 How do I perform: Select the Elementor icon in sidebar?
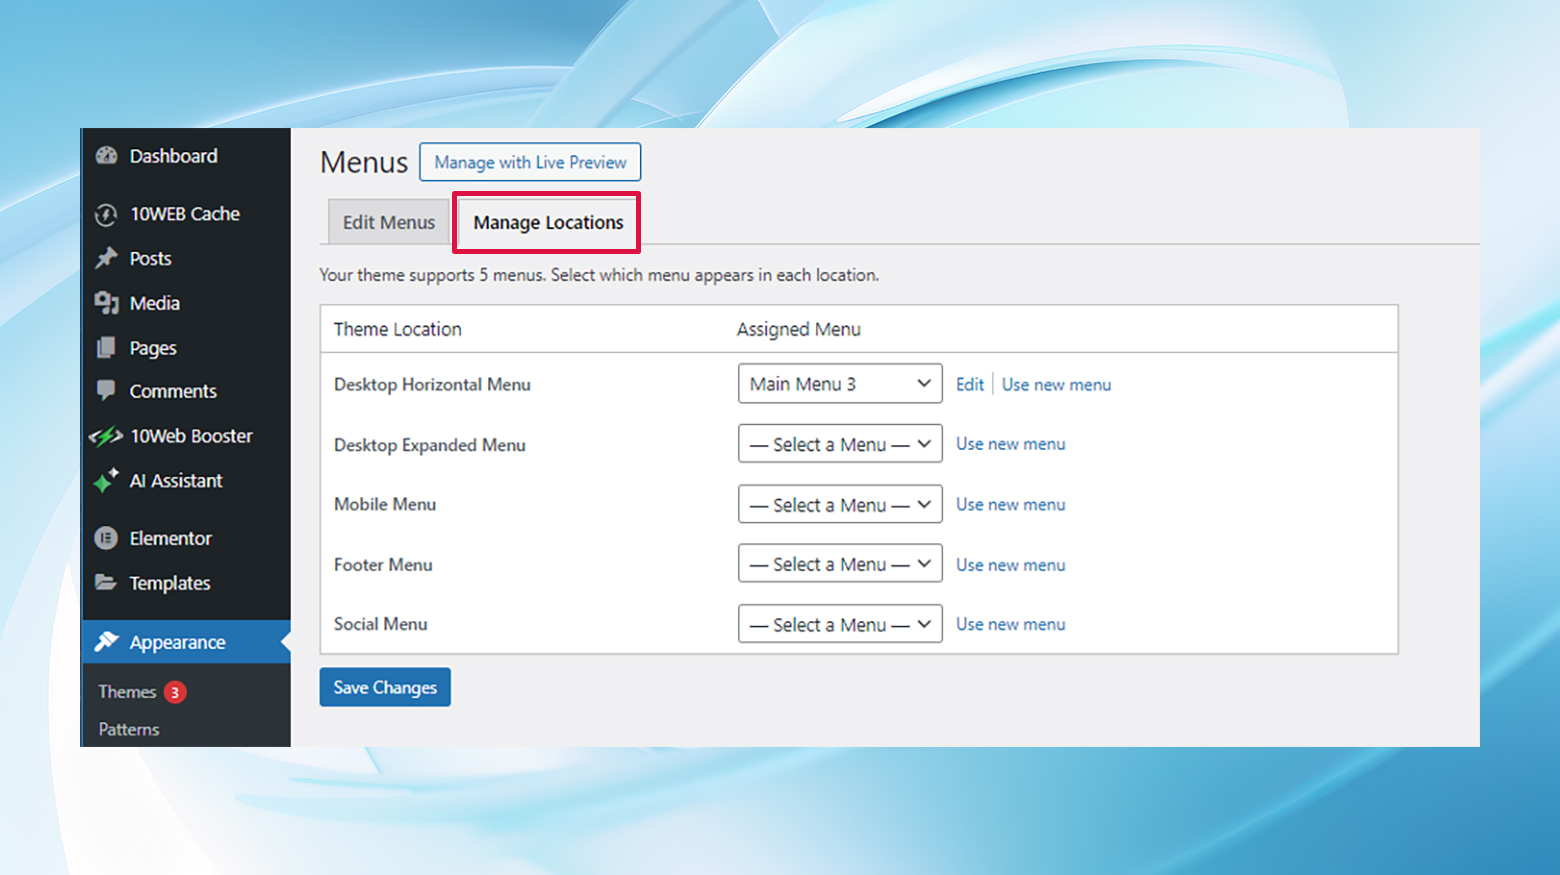point(107,538)
